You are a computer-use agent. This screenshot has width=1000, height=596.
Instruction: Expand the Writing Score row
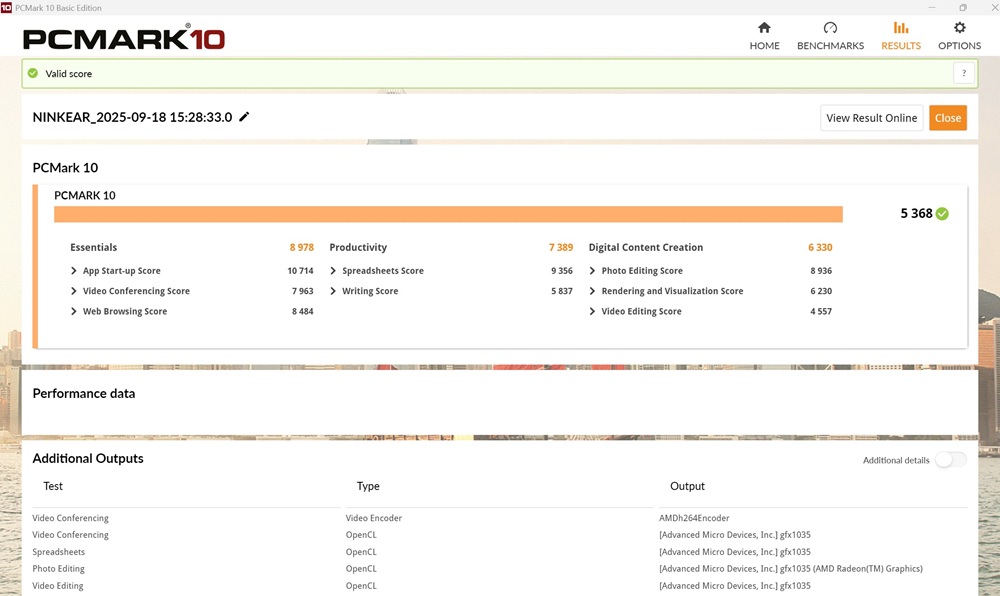click(333, 291)
